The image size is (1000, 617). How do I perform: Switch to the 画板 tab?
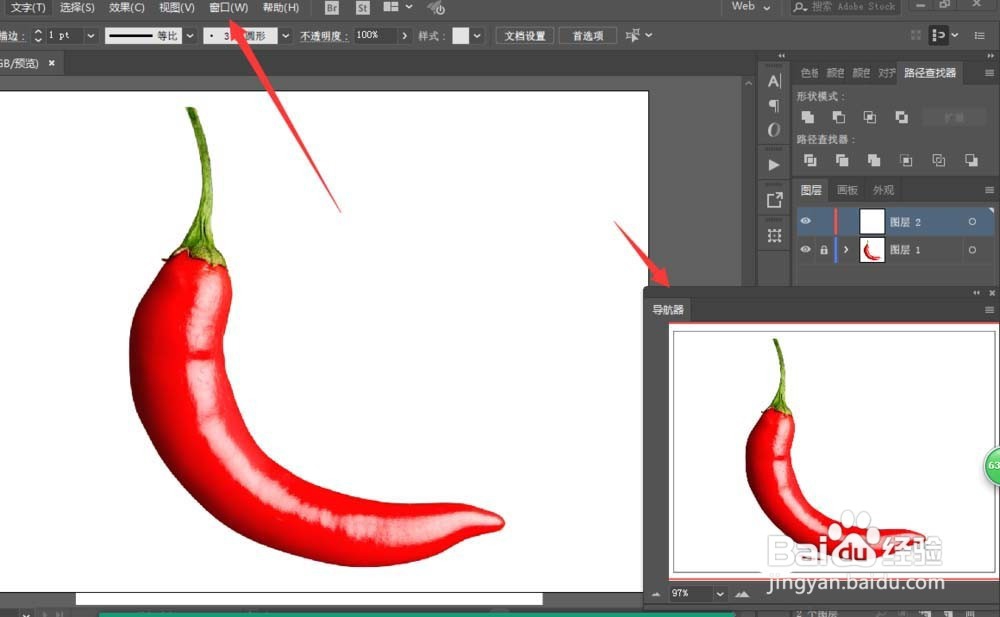(847, 190)
